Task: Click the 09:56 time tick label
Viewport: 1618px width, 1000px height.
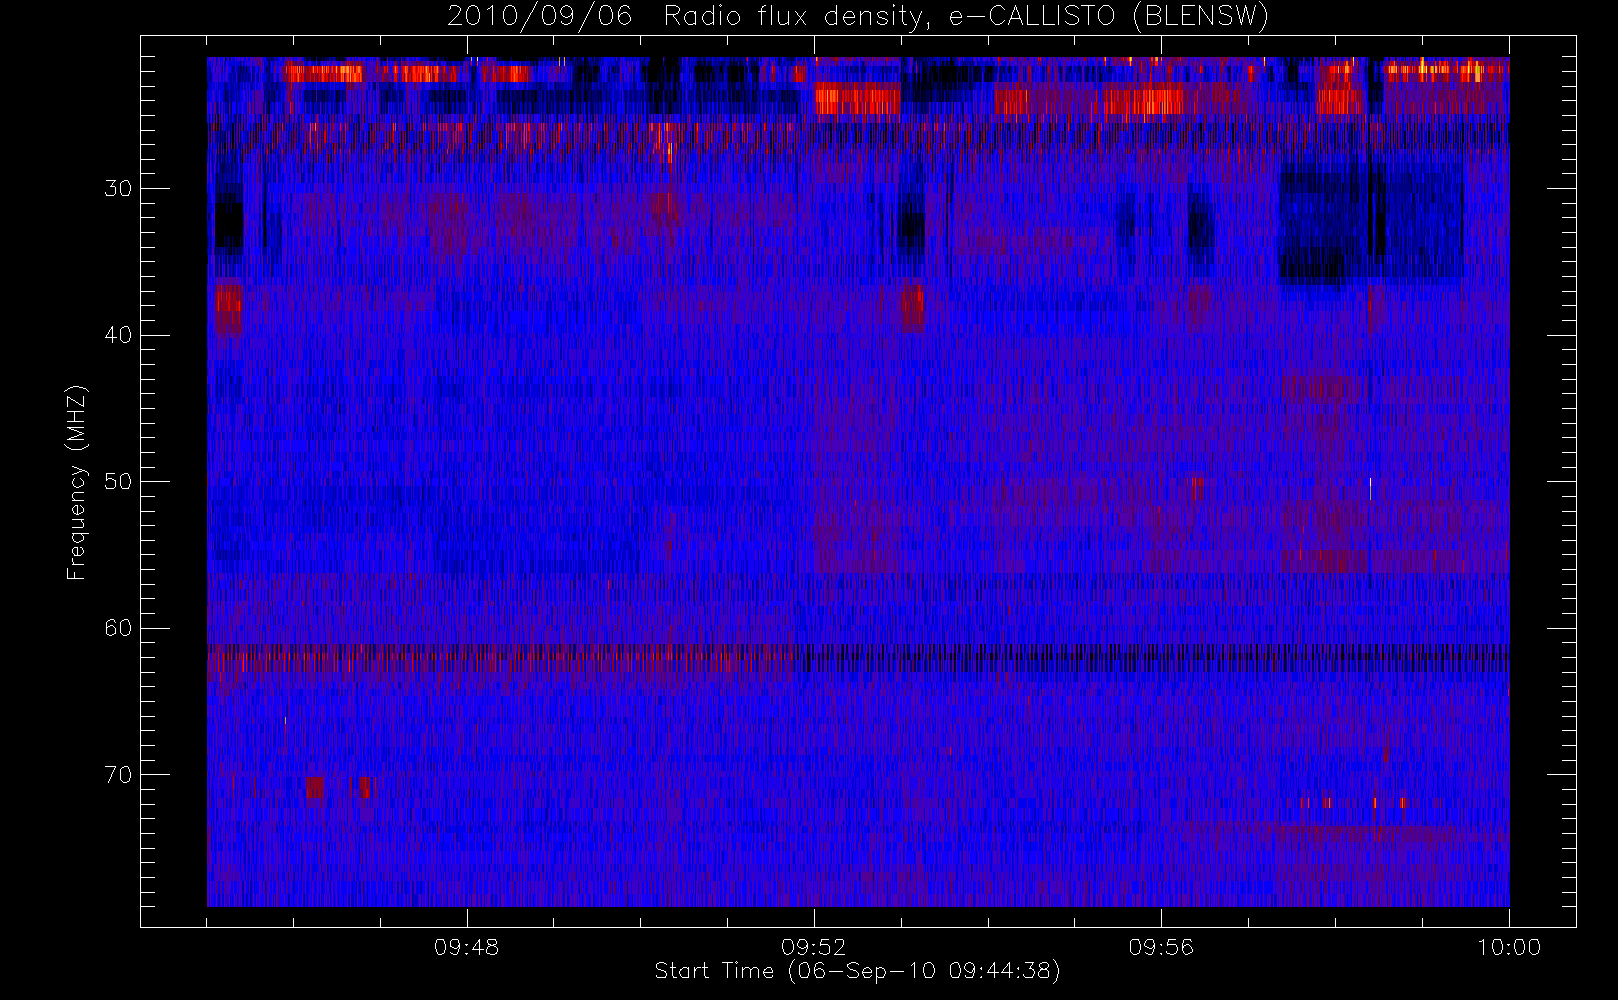Action: [x=1161, y=947]
